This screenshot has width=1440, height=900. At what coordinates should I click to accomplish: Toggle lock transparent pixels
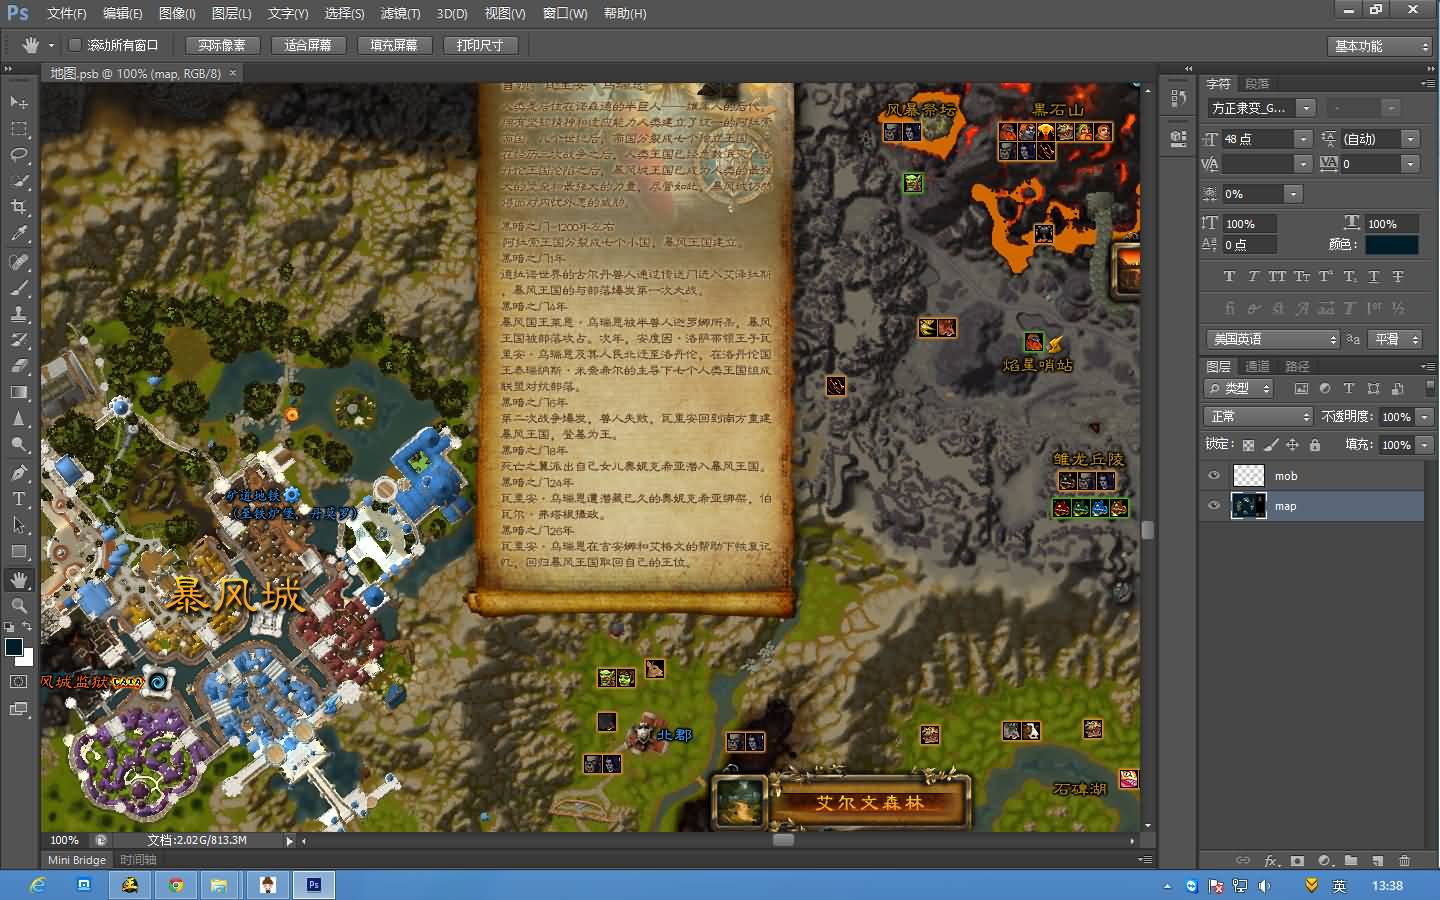click(1248, 445)
